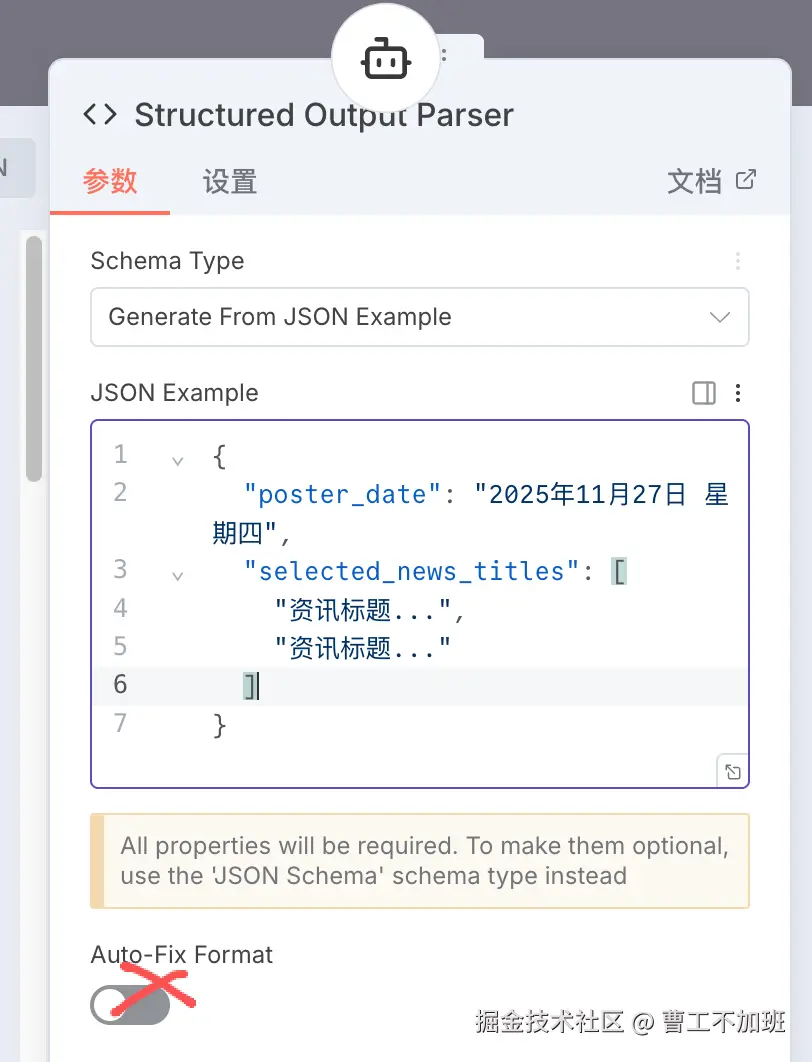Click the code brackets icon beside the title
The width and height of the screenshot is (812, 1062).
(100, 115)
